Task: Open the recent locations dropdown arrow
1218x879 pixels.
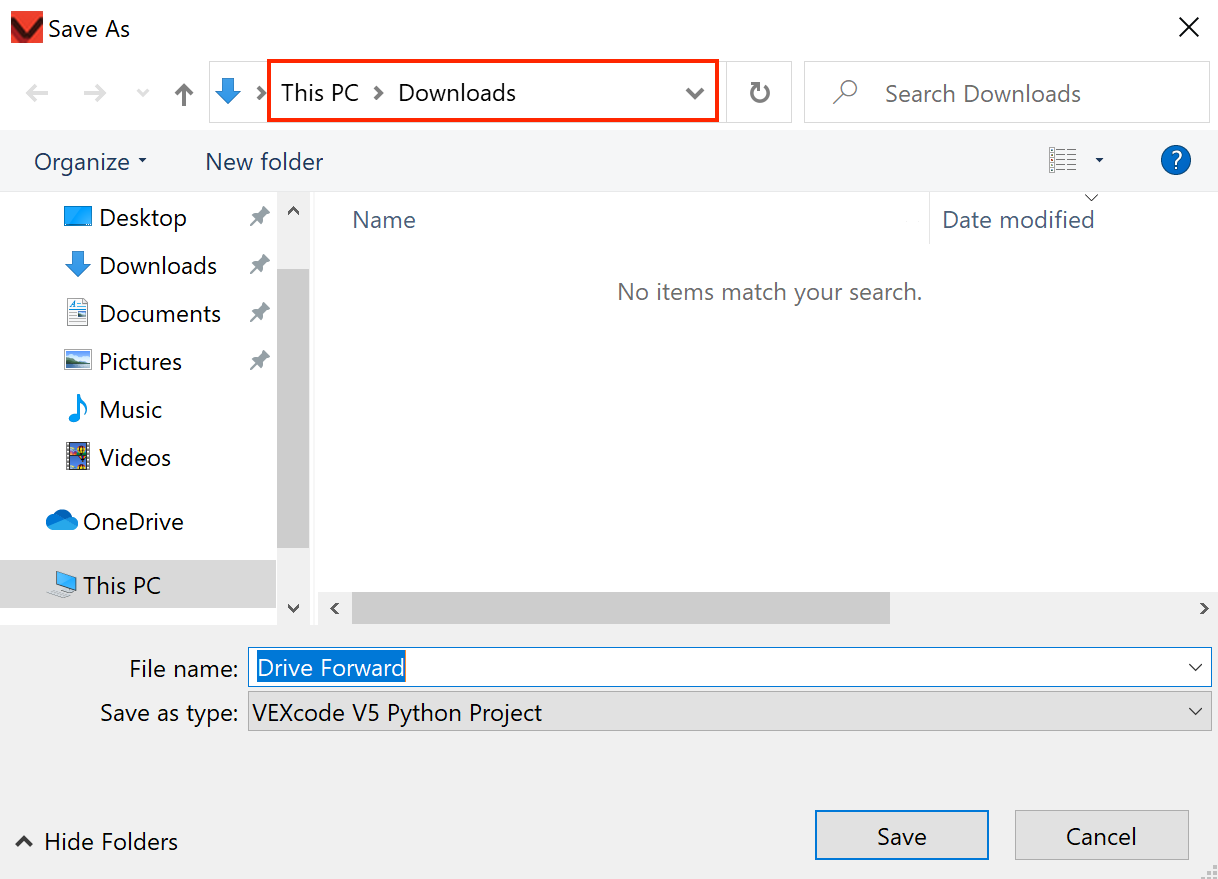Action: [143, 93]
